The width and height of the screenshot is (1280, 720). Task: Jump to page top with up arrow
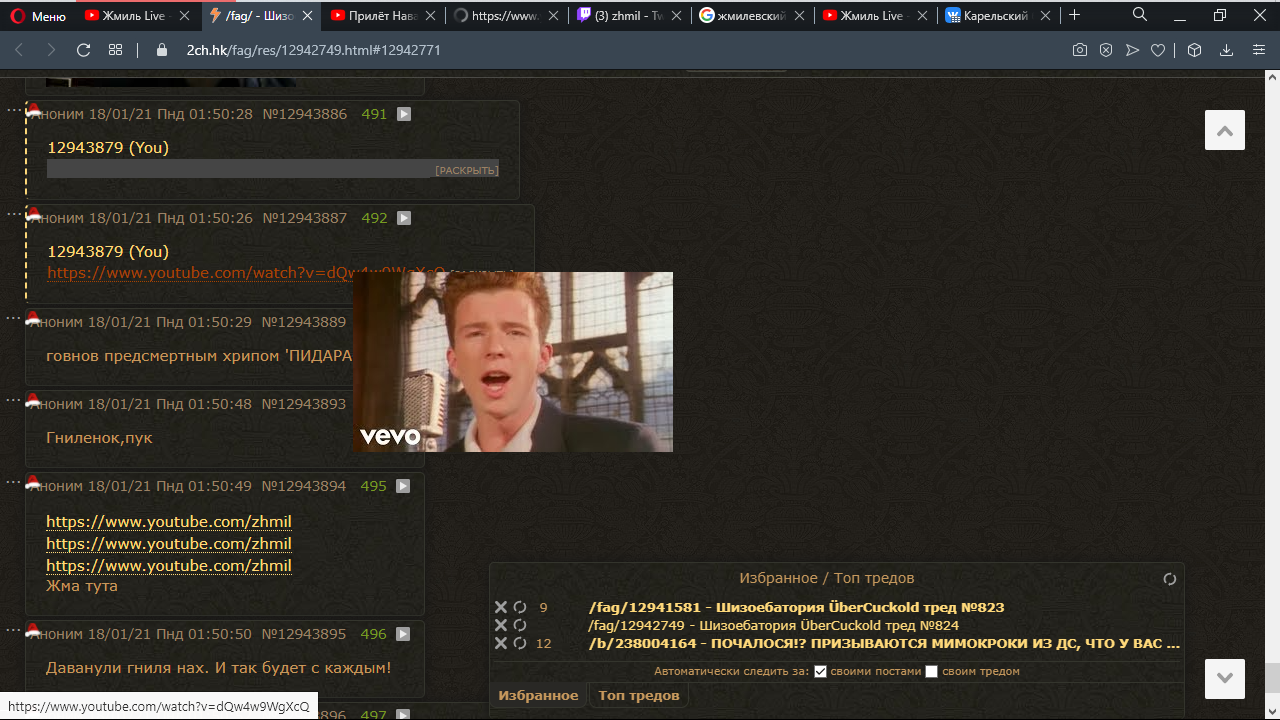pyautogui.click(x=1225, y=130)
